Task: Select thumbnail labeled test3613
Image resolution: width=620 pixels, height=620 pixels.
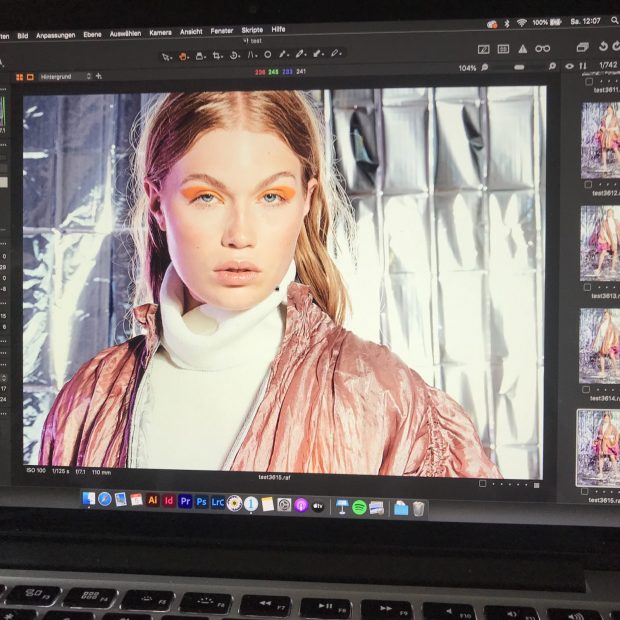Action: coord(600,243)
